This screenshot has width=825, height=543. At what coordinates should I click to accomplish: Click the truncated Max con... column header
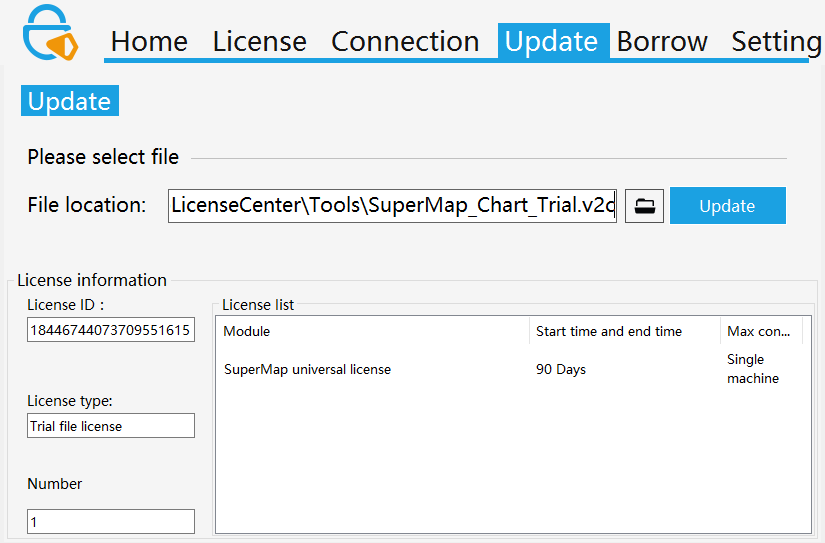tap(760, 331)
